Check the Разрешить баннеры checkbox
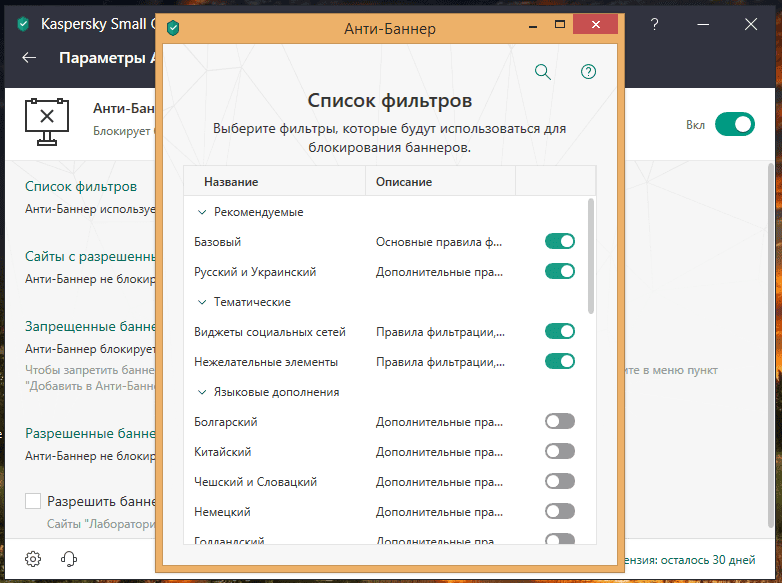The height and width of the screenshot is (583, 782). click(33, 501)
